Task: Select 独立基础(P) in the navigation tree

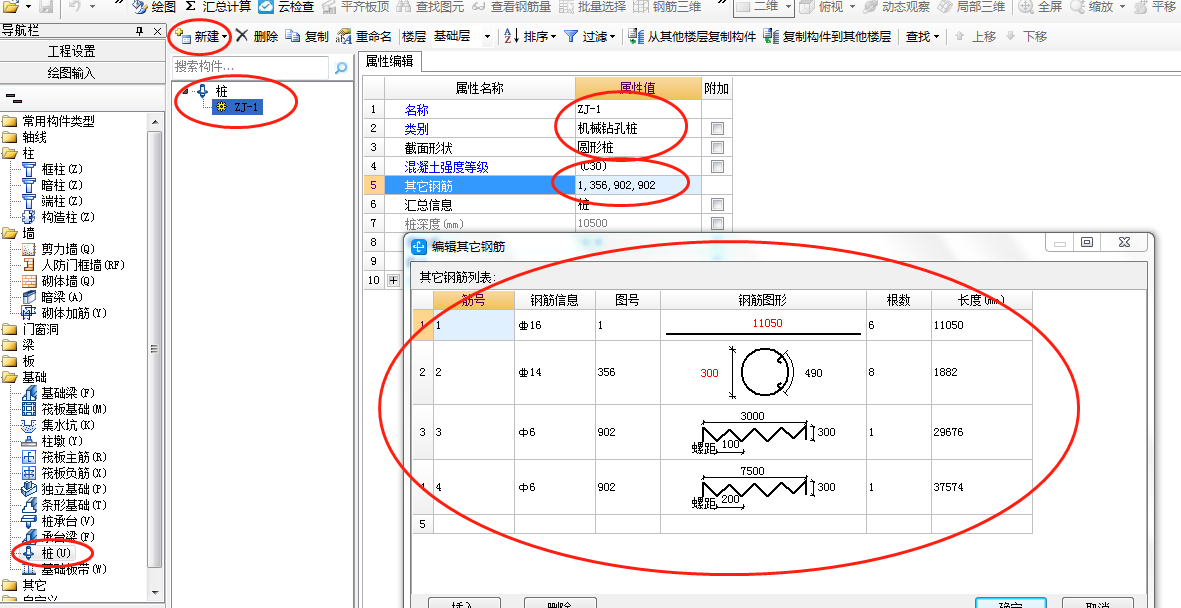Action: tap(74, 489)
